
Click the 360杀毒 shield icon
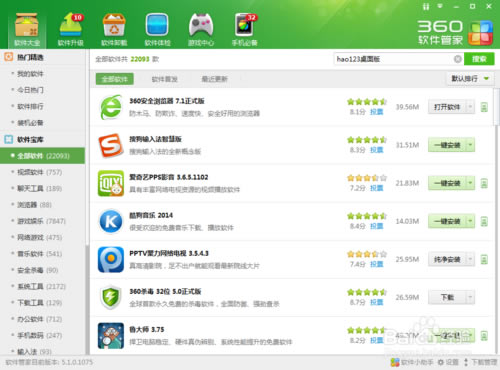pyautogui.click(x=111, y=297)
